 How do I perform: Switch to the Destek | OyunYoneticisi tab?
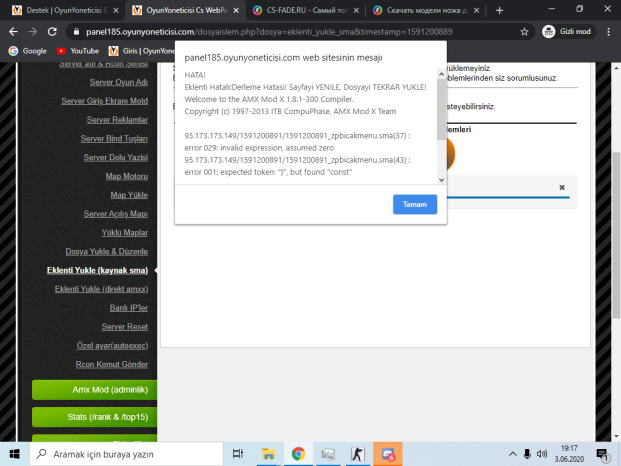click(x=66, y=10)
